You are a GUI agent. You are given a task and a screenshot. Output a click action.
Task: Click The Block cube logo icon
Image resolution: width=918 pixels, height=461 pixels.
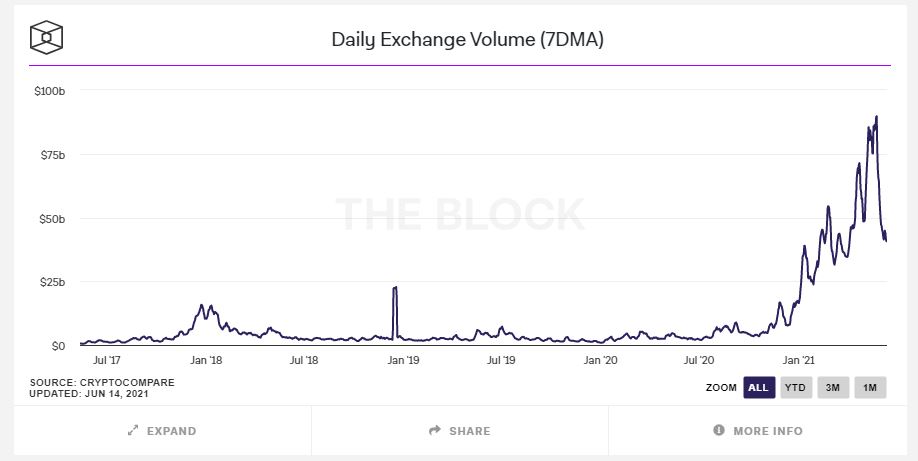[x=48, y=39]
